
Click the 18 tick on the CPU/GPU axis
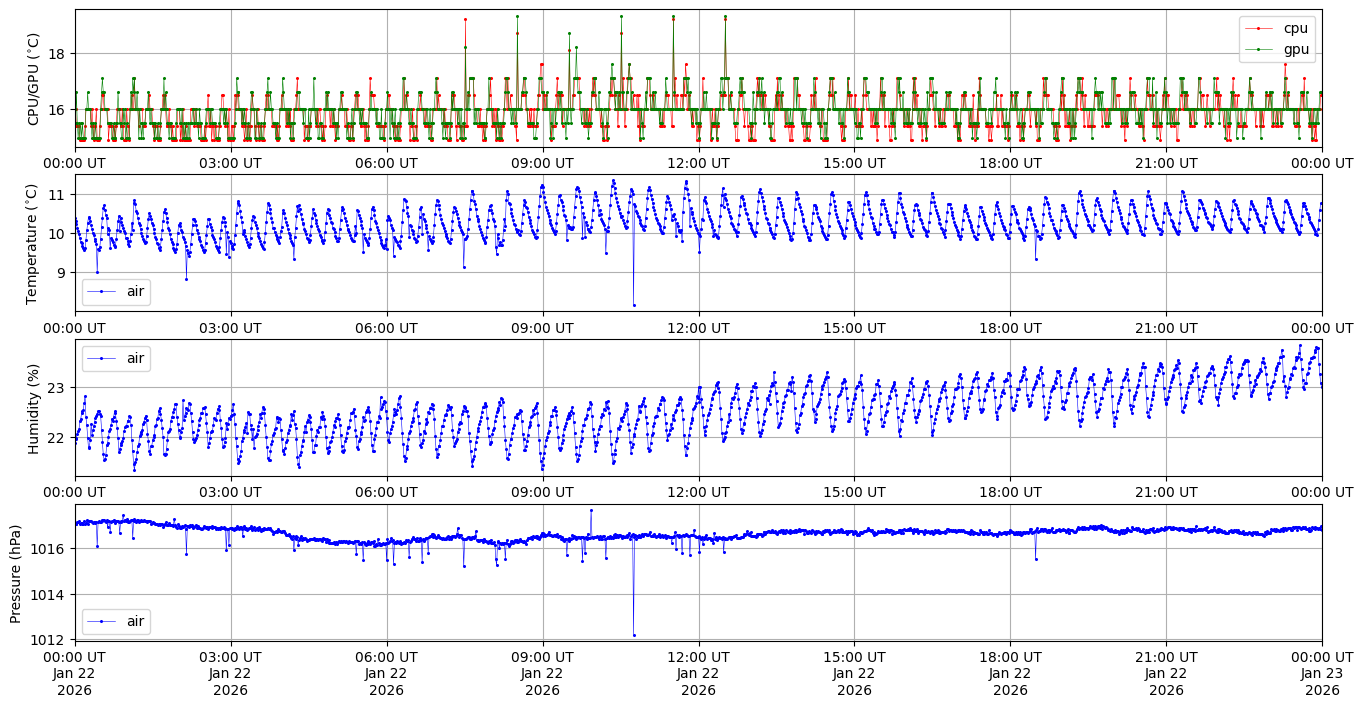point(57,54)
